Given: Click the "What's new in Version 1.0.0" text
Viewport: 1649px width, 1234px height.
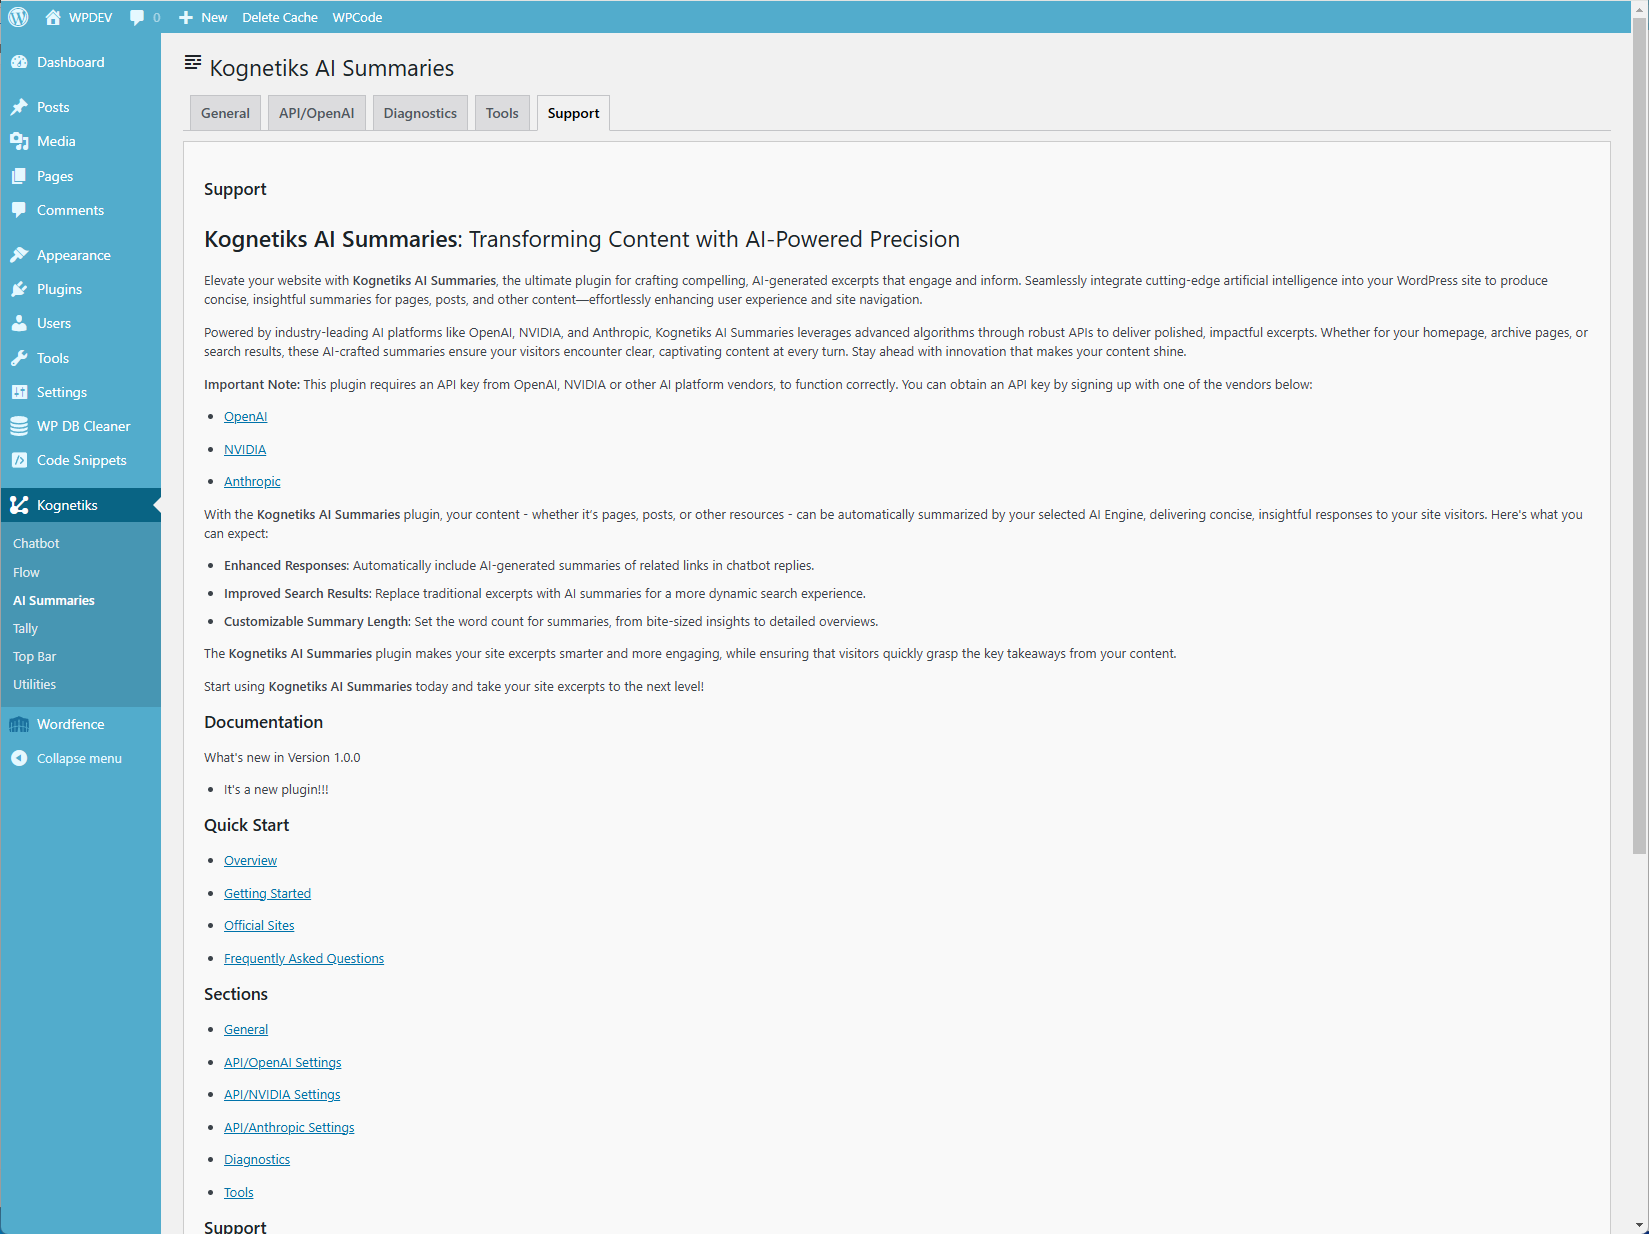Looking at the screenshot, I should click(x=282, y=757).
